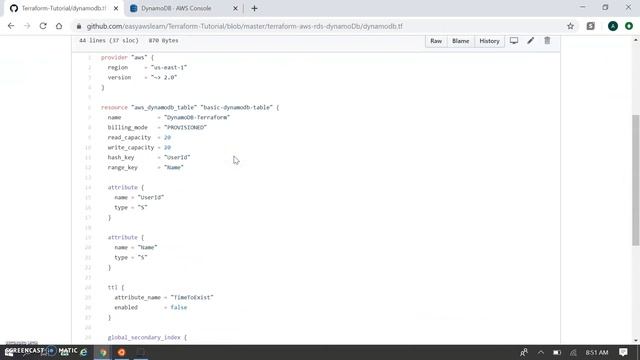
Task: Click the attribute_name = "TimeToExist" line
Action: [164, 298]
